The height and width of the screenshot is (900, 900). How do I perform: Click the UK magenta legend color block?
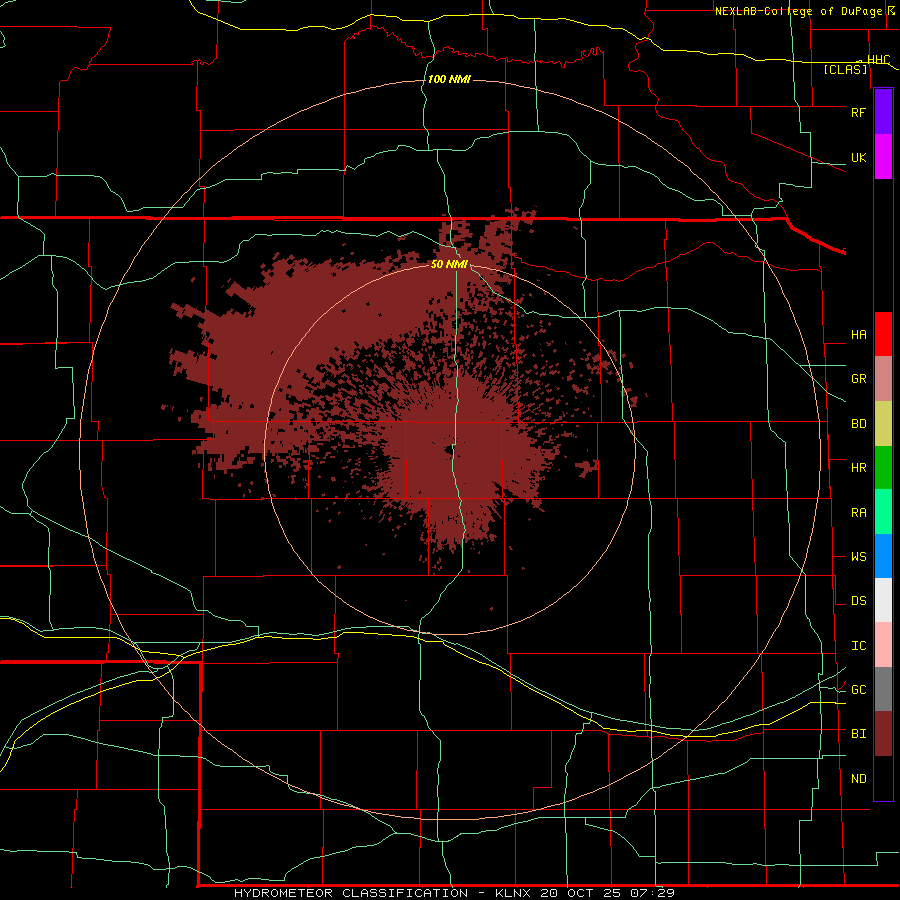883,157
